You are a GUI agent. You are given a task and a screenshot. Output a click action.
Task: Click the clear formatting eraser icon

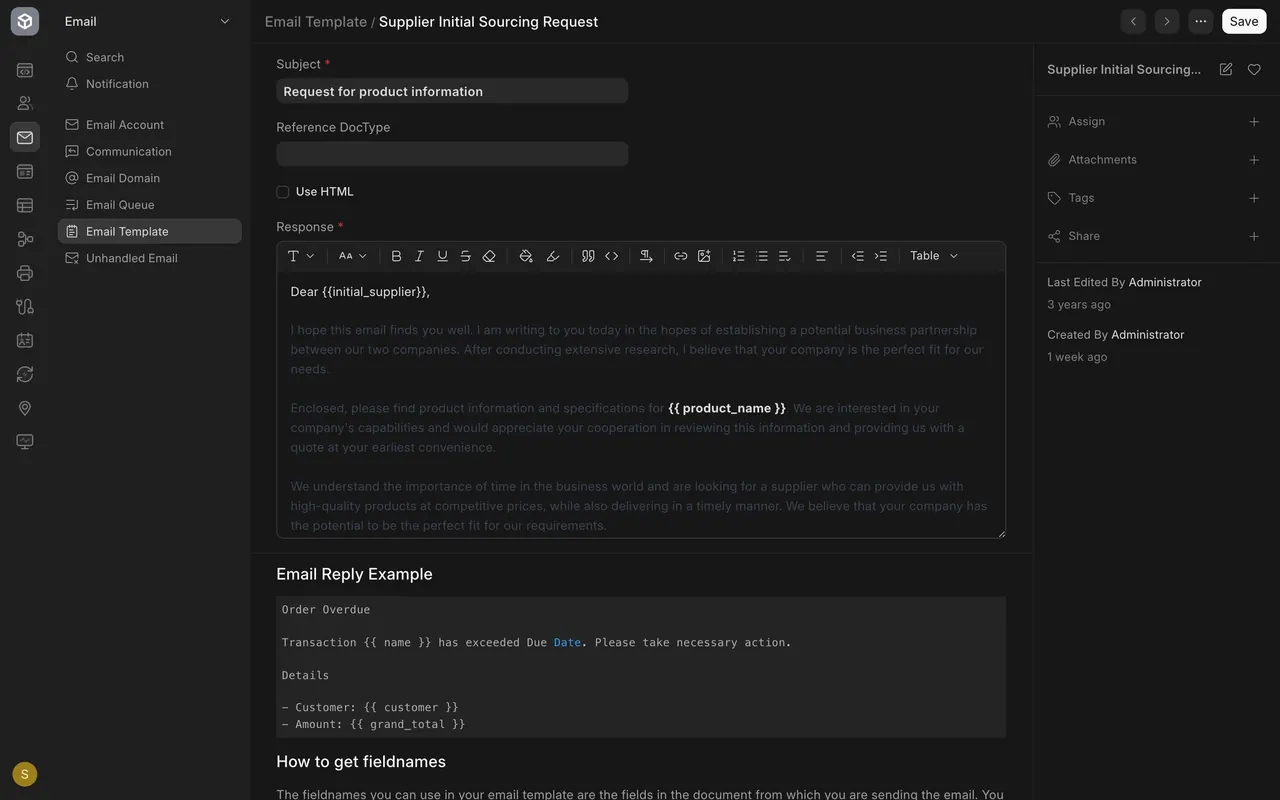tap(489, 256)
